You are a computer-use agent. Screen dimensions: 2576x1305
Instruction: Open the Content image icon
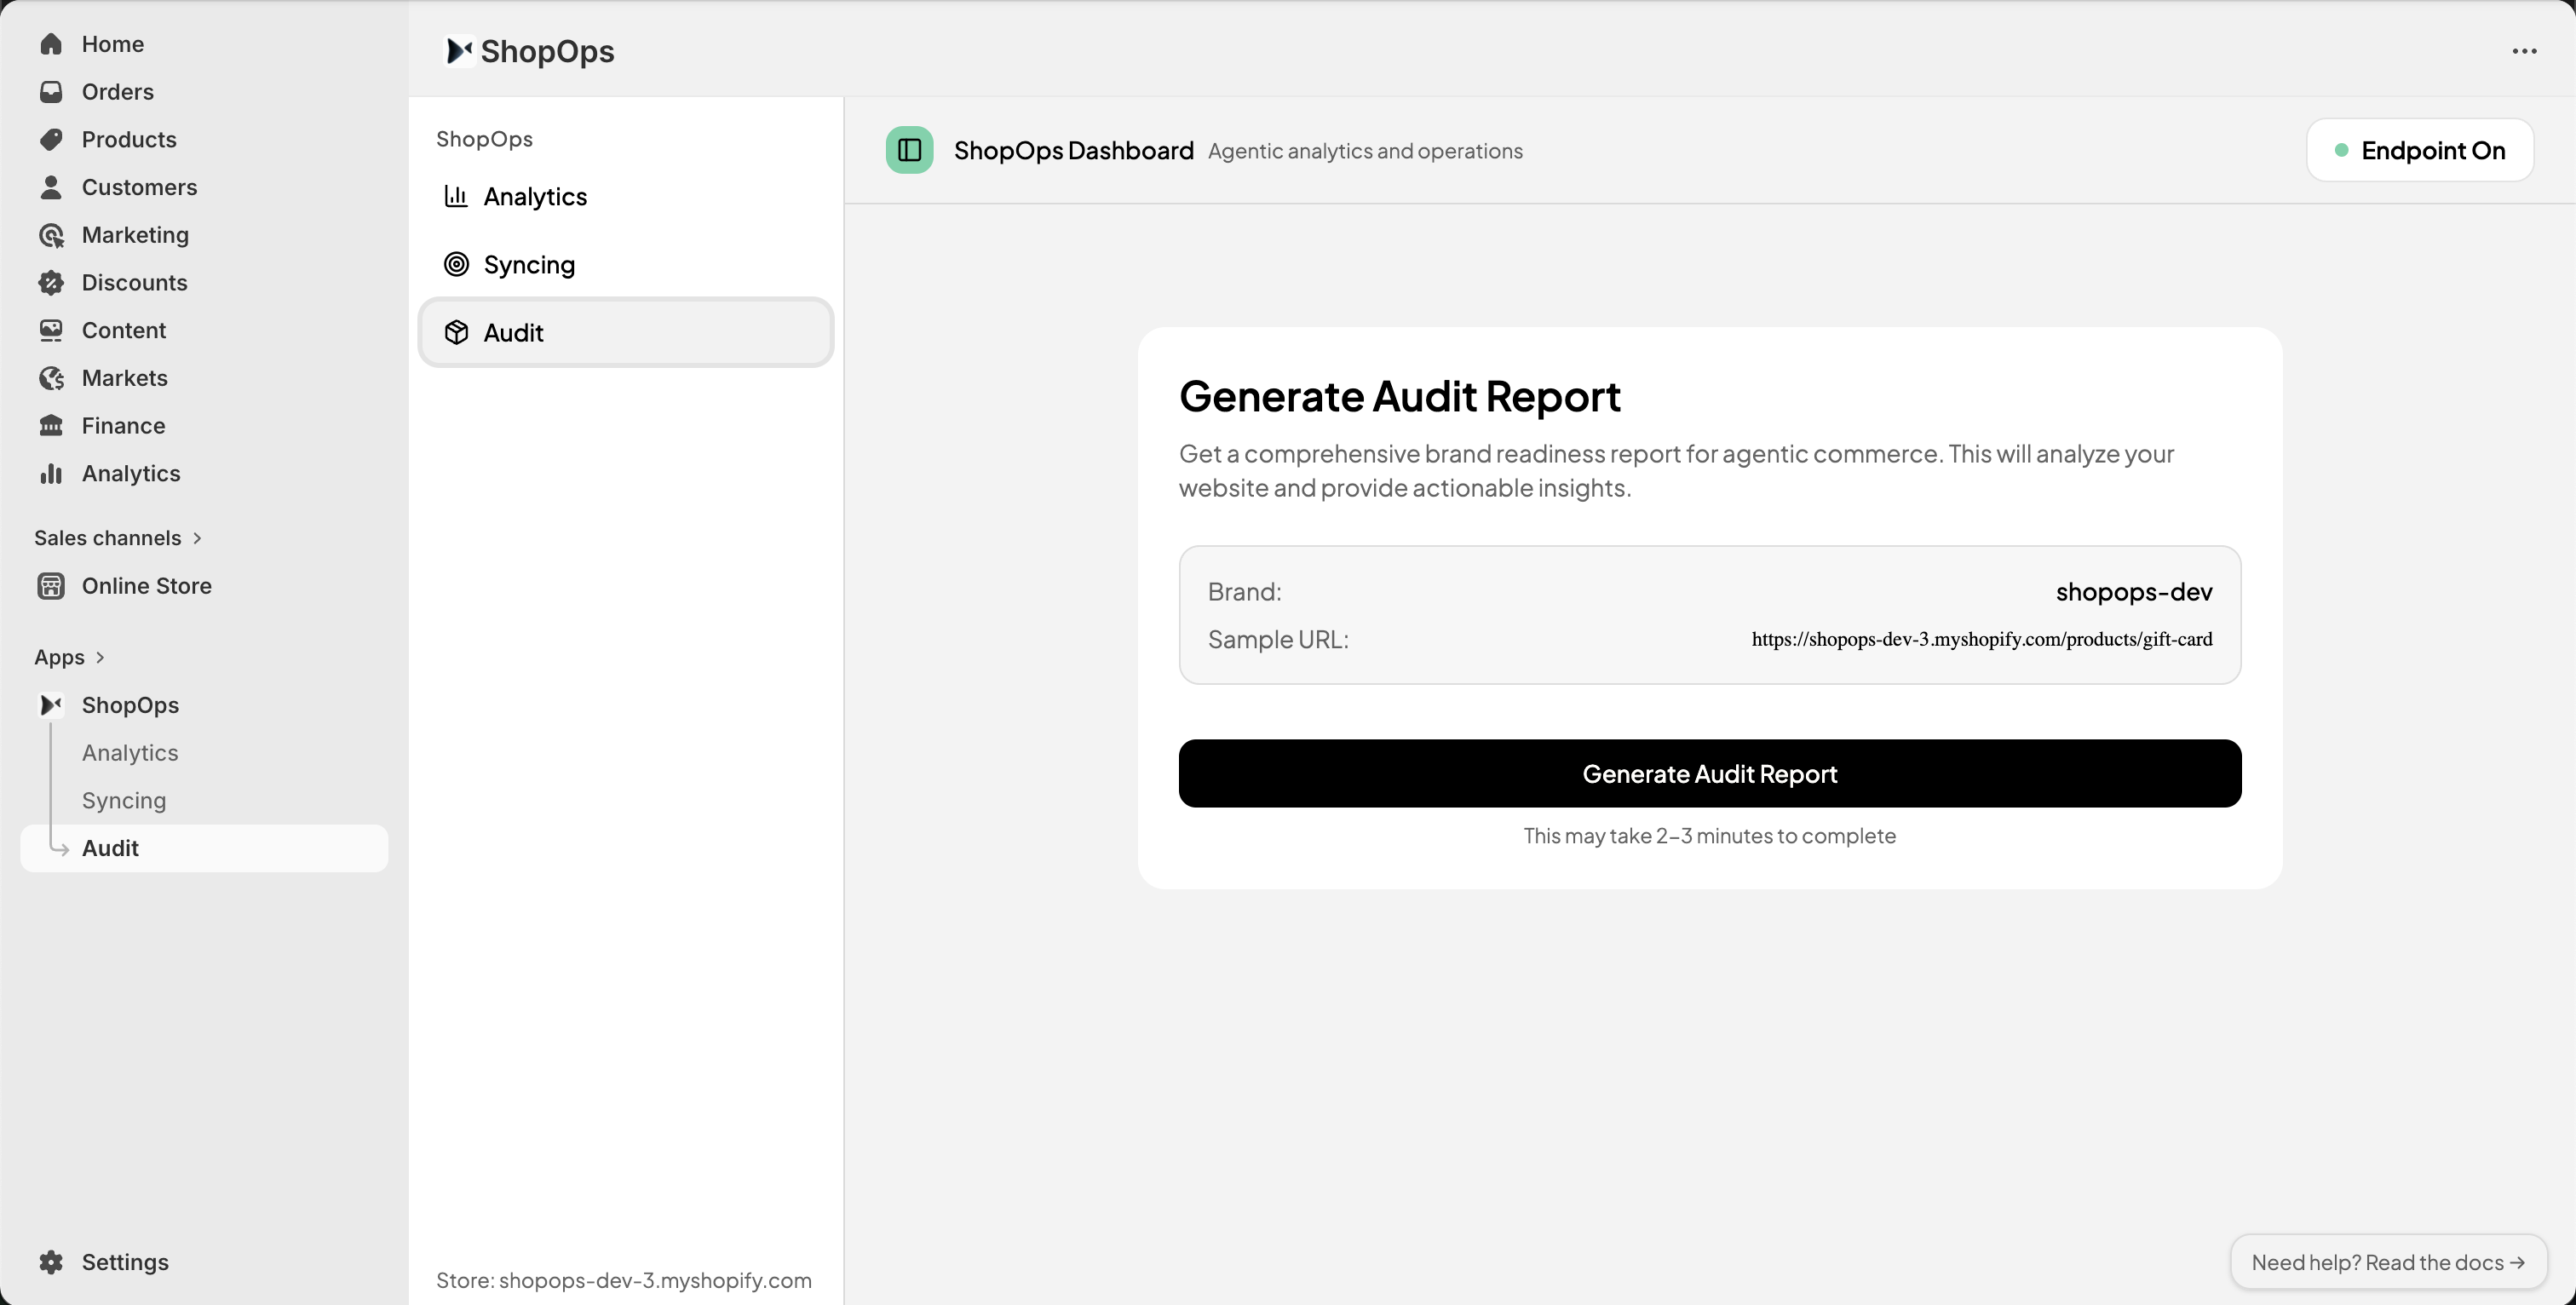(52, 330)
